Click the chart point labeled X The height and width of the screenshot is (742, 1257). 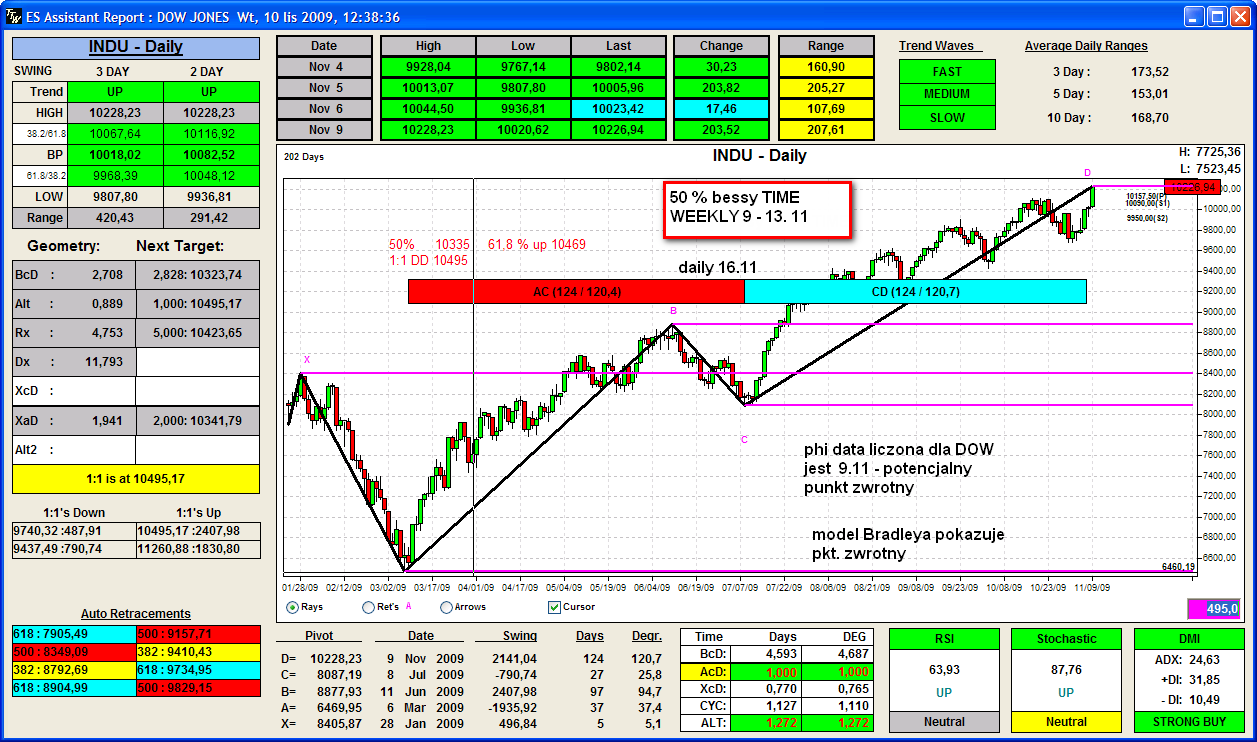(x=307, y=359)
